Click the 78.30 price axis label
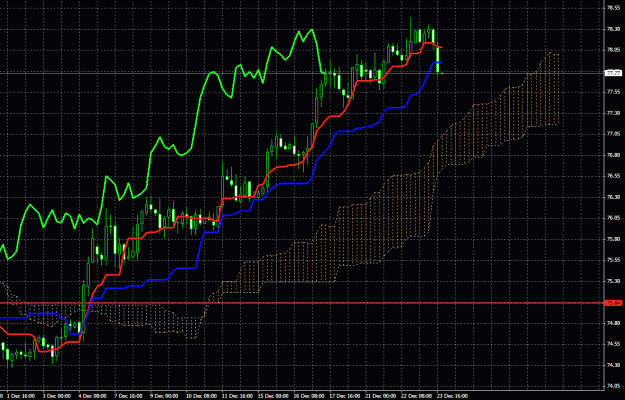The height and width of the screenshot is (400, 625). tap(613, 29)
